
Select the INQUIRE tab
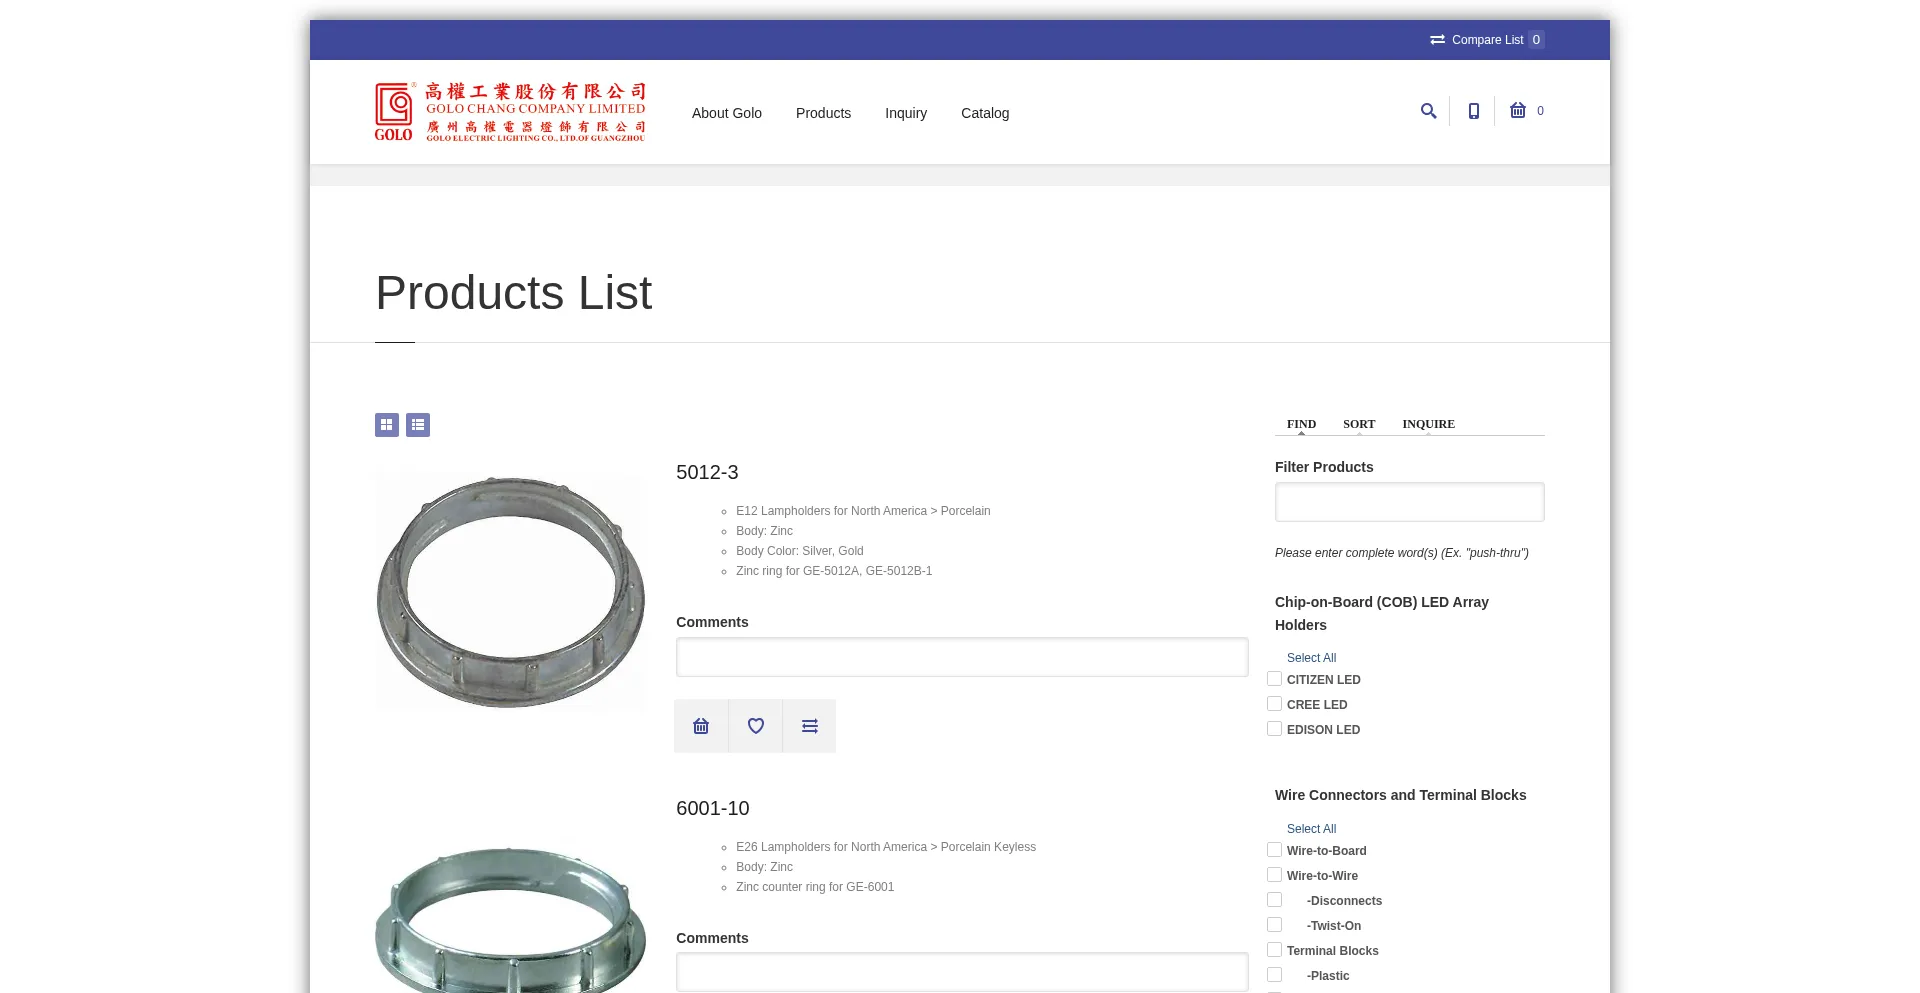1428,424
